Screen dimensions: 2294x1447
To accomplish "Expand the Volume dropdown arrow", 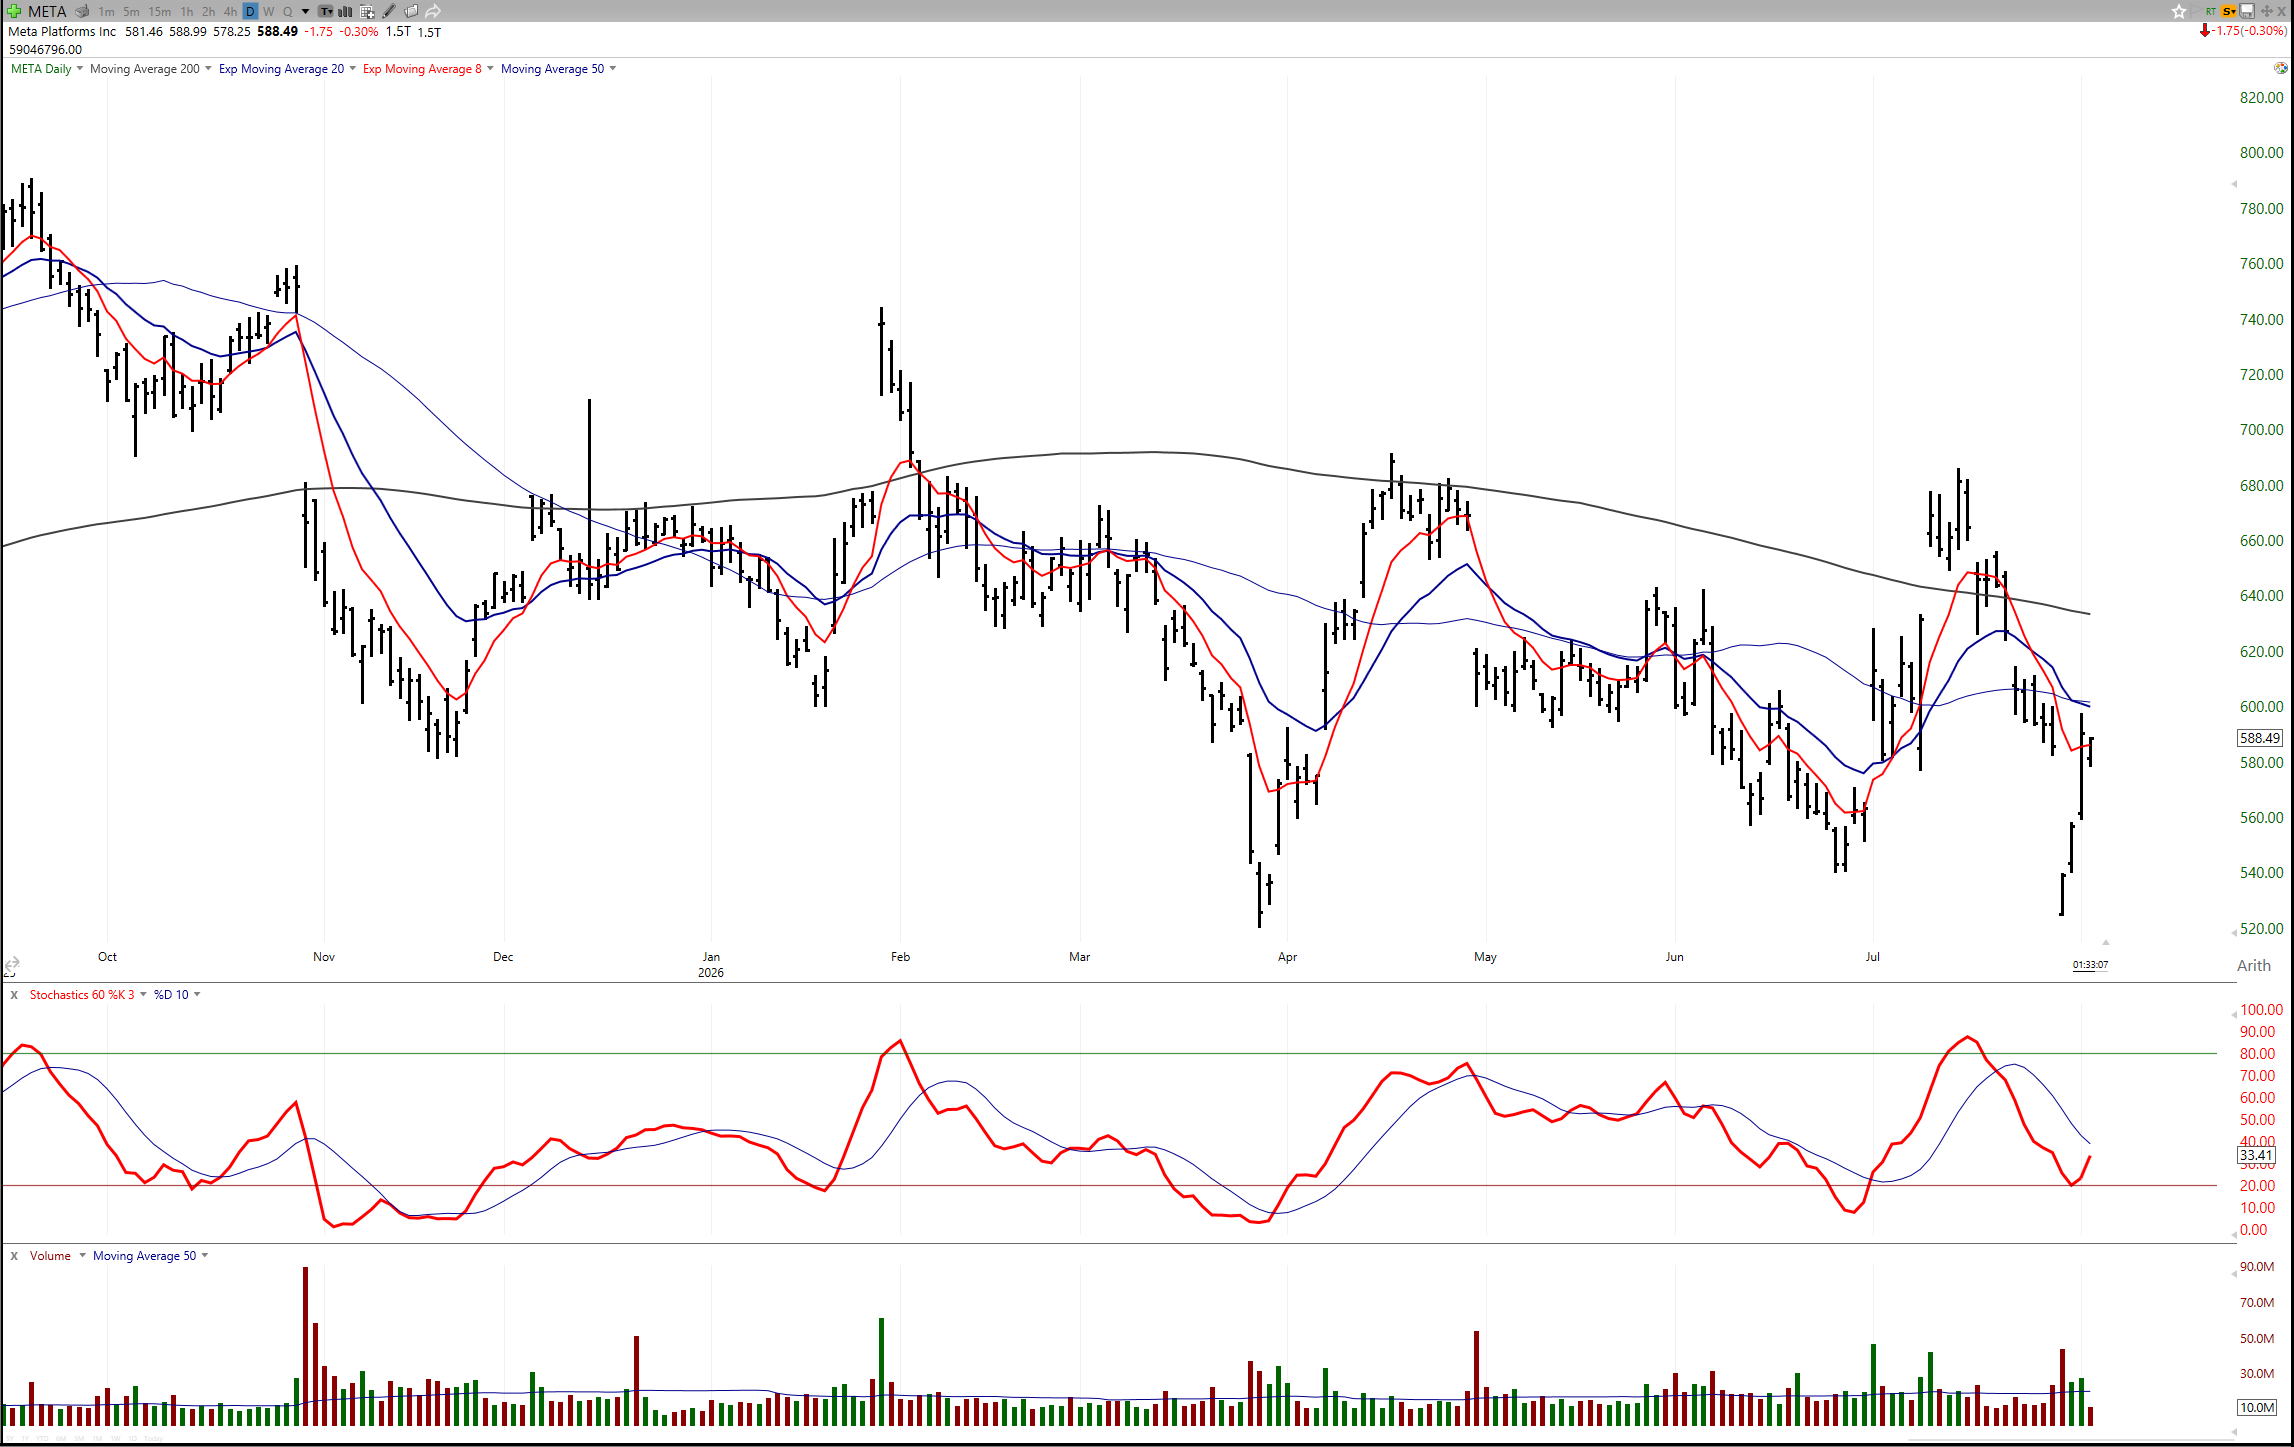I will 82,1256.
